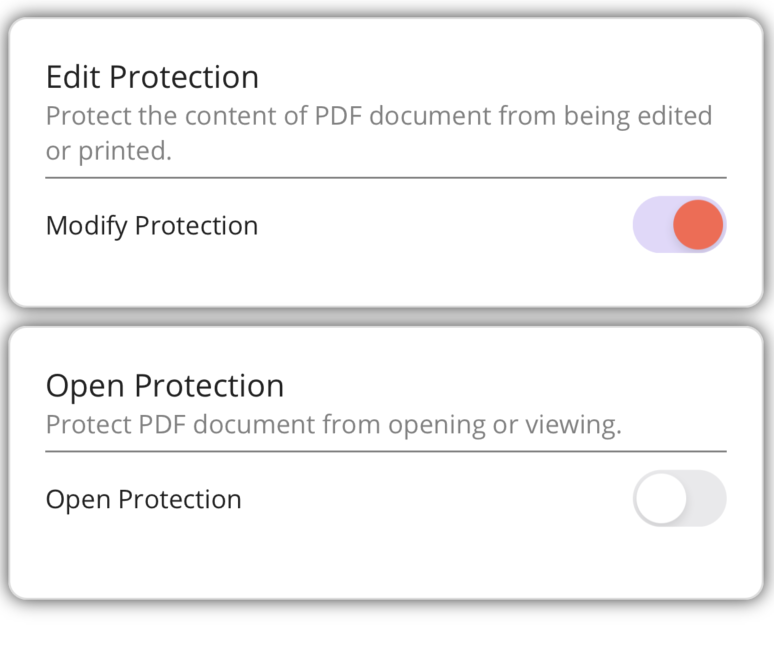Click the orange knob of the Modify Protection toggle
Viewport: 774px width, 662px height.
(x=697, y=225)
